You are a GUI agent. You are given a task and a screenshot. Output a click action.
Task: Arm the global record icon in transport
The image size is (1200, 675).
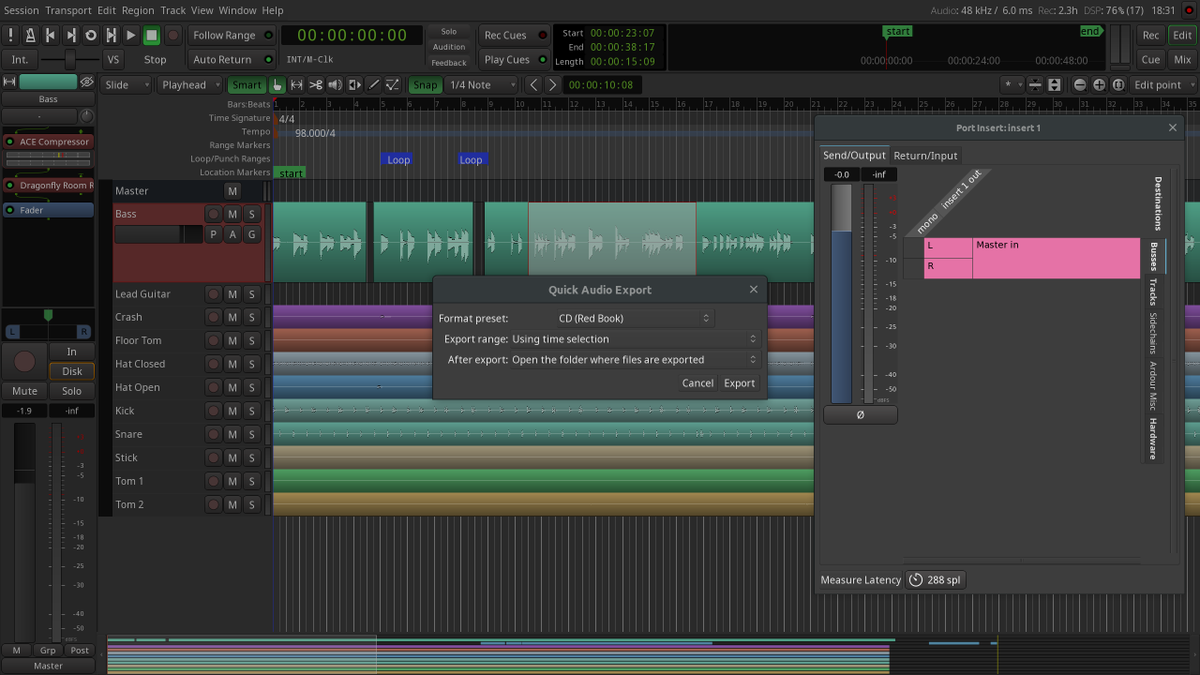[173, 35]
